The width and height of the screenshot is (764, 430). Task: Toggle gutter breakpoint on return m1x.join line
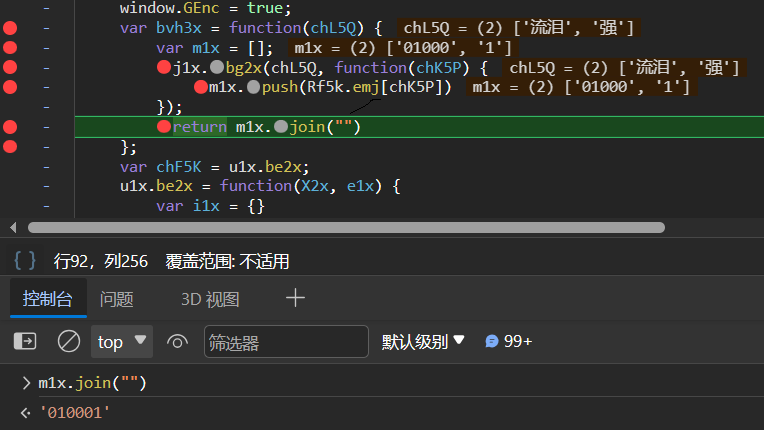[11, 127]
